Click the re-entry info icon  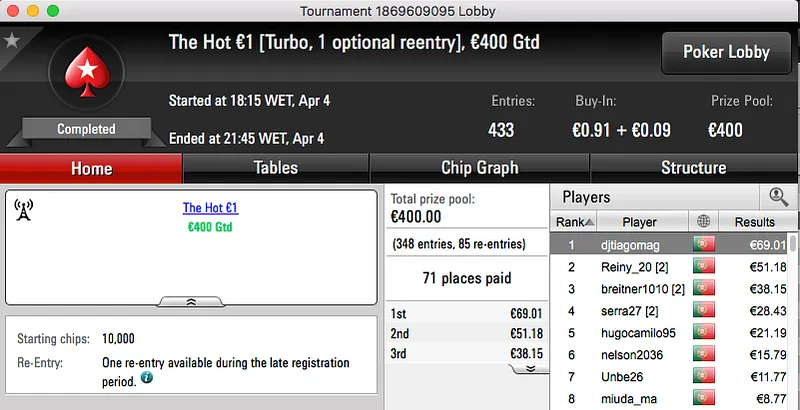tap(147, 379)
